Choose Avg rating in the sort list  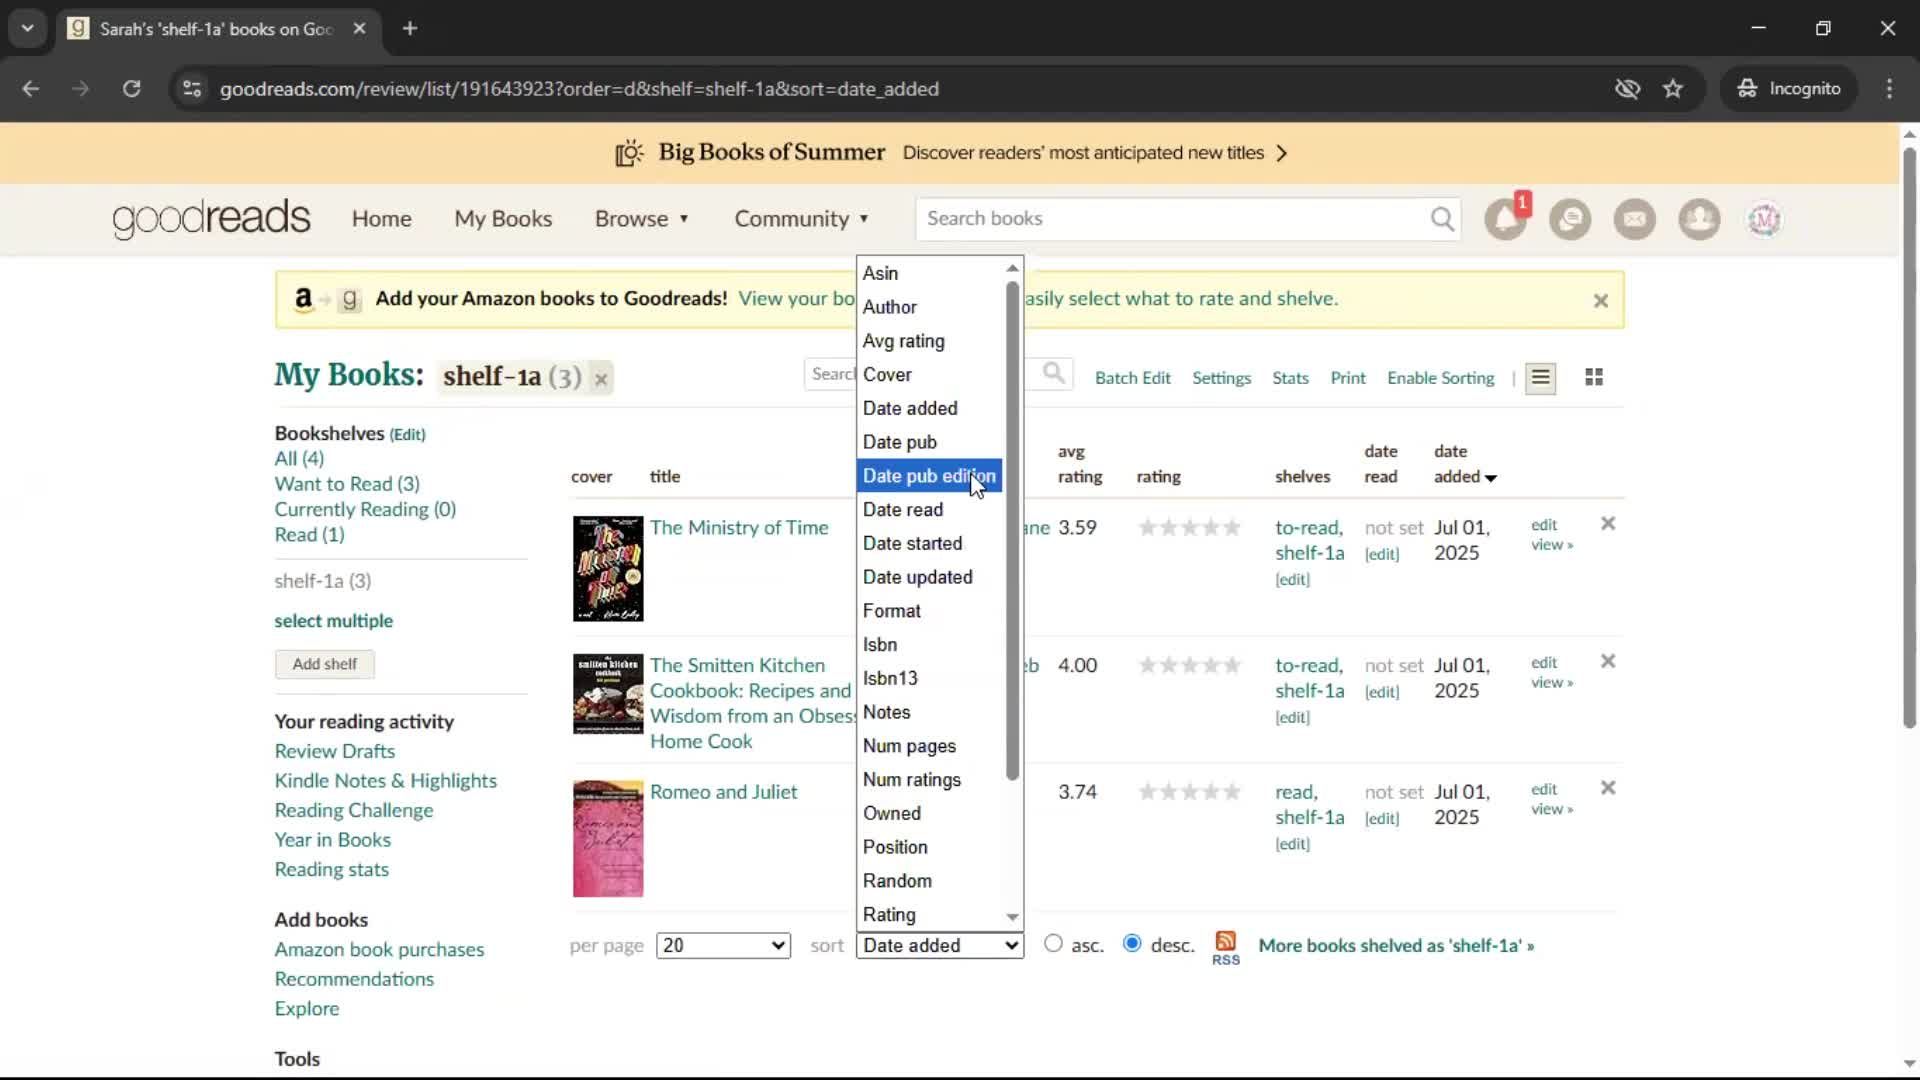tap(929, 341)
